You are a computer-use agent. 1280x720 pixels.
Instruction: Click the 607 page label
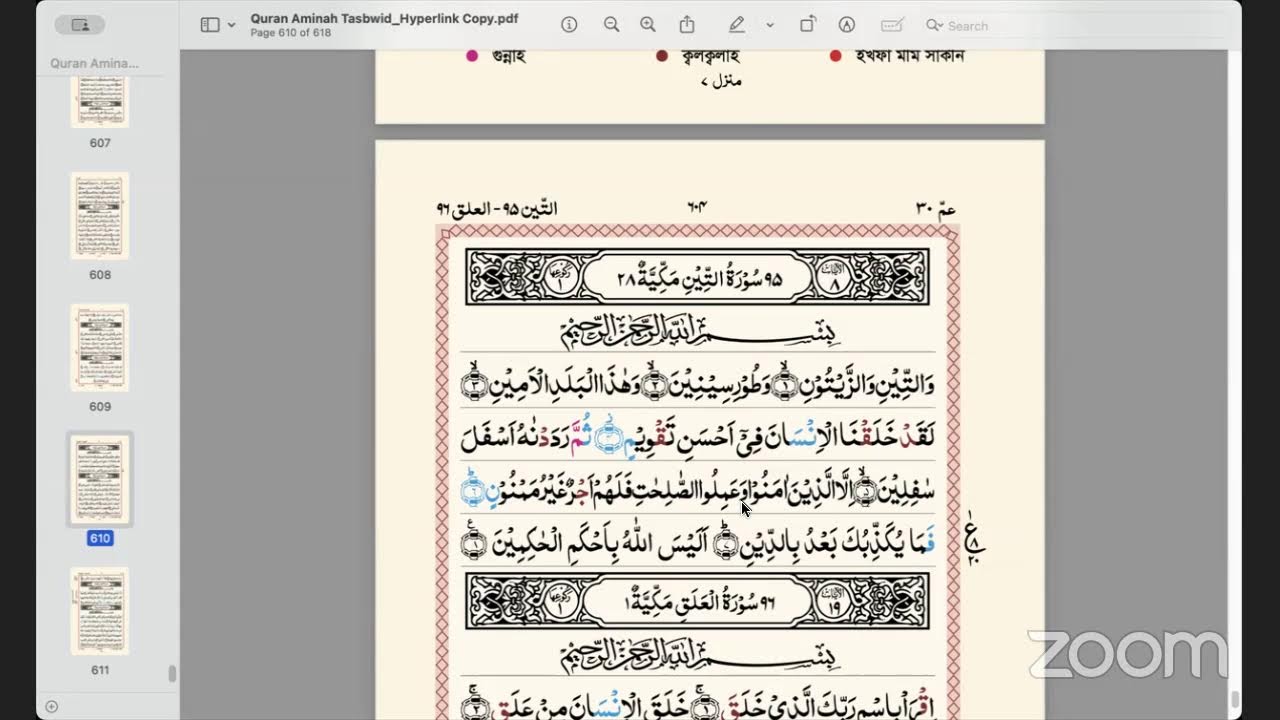[x=99, y=143]
